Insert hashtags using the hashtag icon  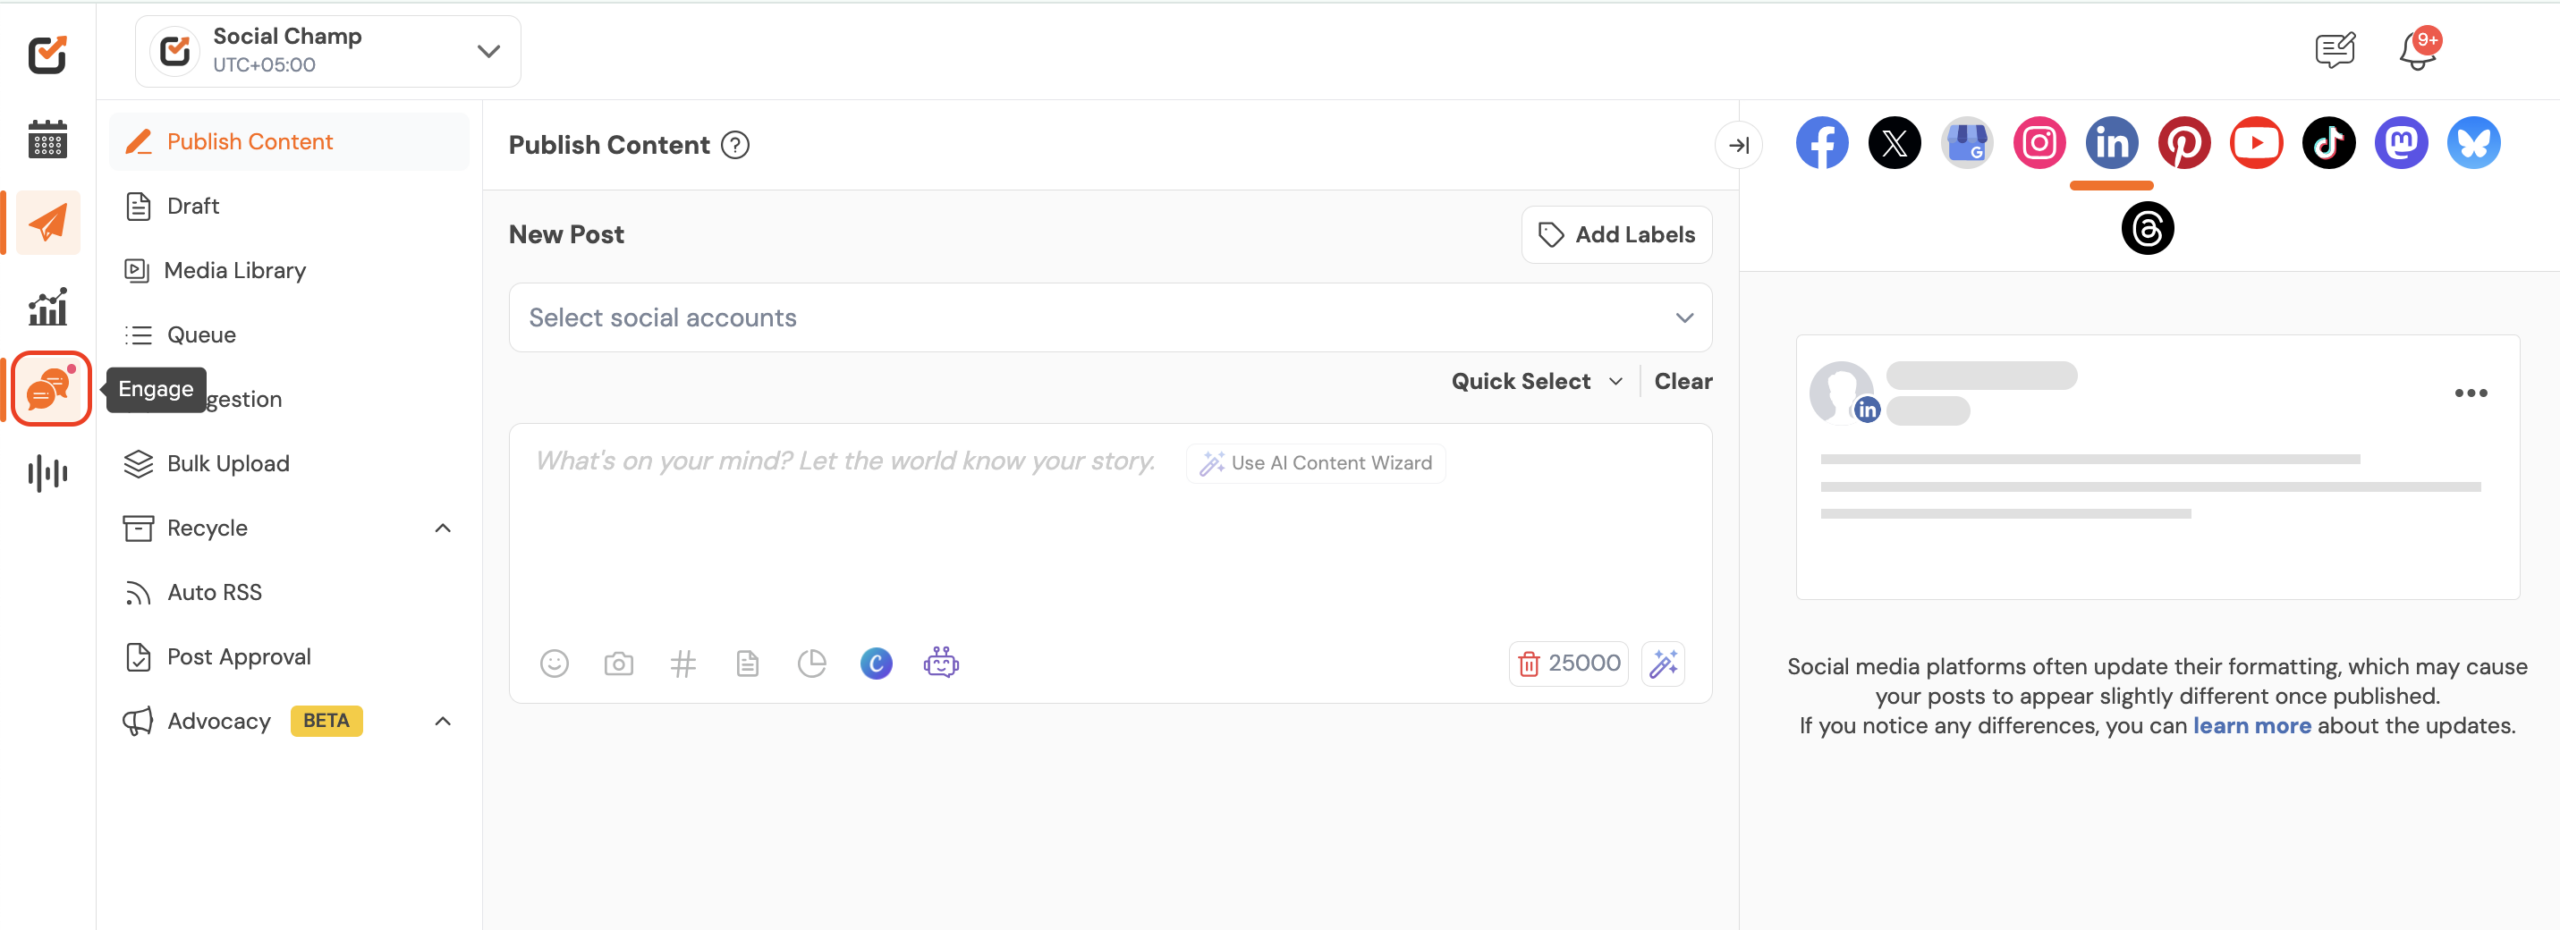click(x=683, y=664)
